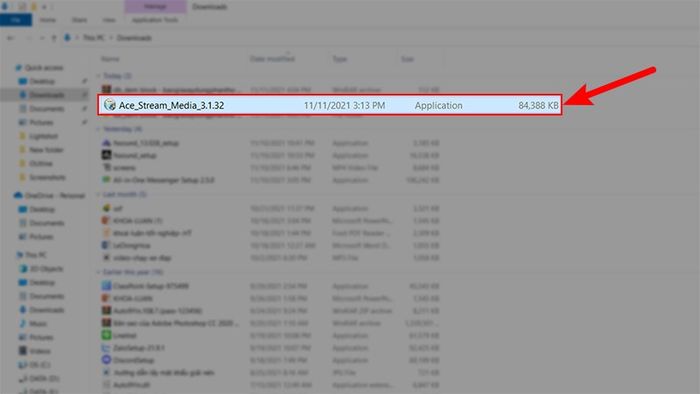Open the Lightshot folder in sidebar
The height and width of the screenshot is (394, 700).
43,136
